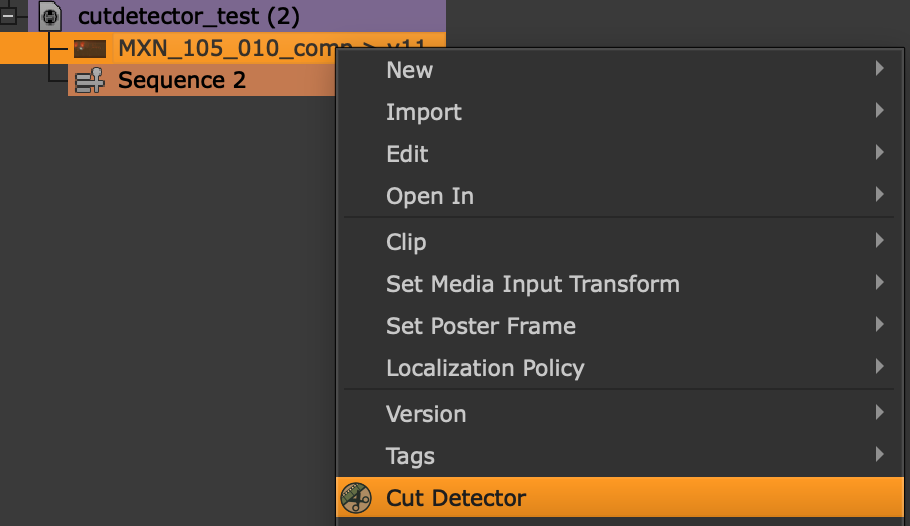The height and width of the screenshot is (526, 910).
Task: Click the cutdetector_test project file icon
Action: (x=50, y=16)
